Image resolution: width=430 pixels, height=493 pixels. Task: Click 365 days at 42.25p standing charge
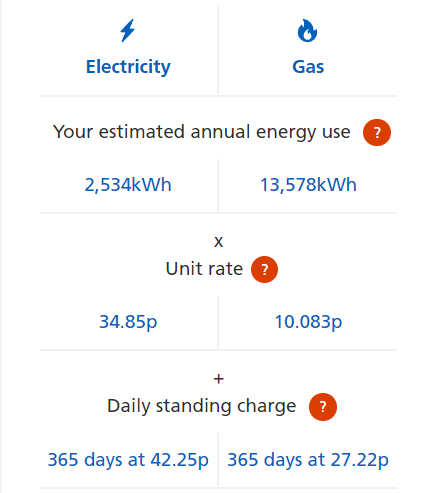click(128, 460)
